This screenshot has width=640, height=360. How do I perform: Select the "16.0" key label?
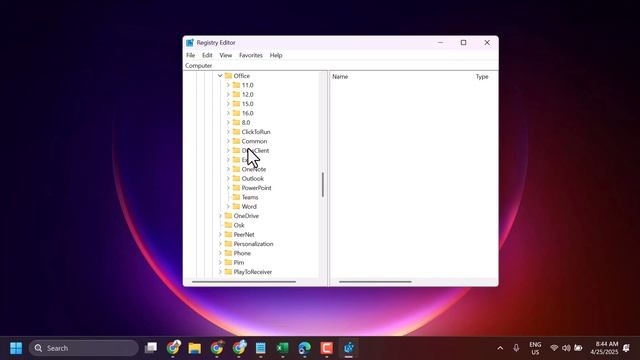point(247,113)
